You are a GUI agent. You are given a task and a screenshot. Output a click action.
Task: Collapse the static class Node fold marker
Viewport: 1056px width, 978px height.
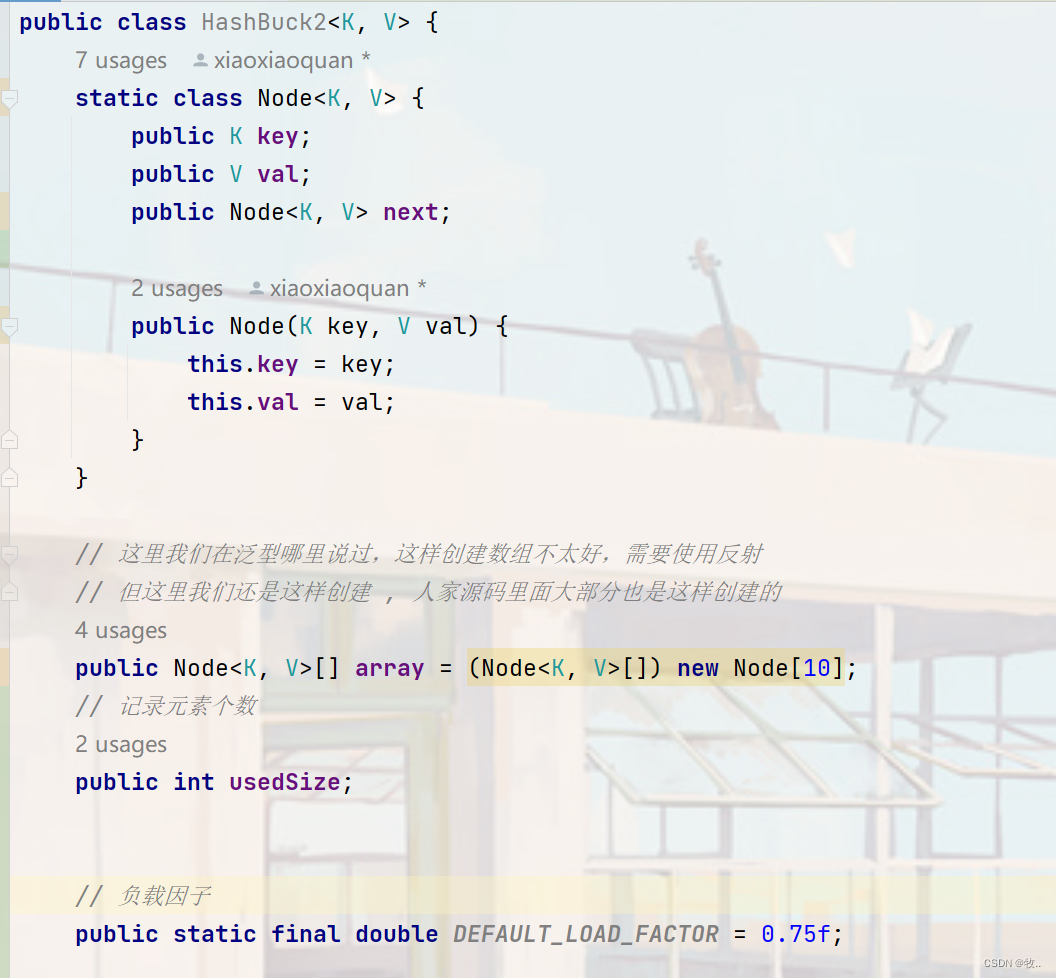tap(9, 99)
